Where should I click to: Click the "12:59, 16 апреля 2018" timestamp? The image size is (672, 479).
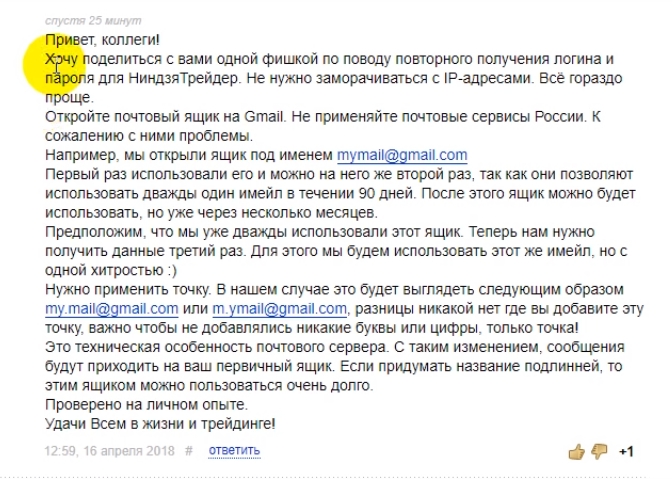[111, 450]
